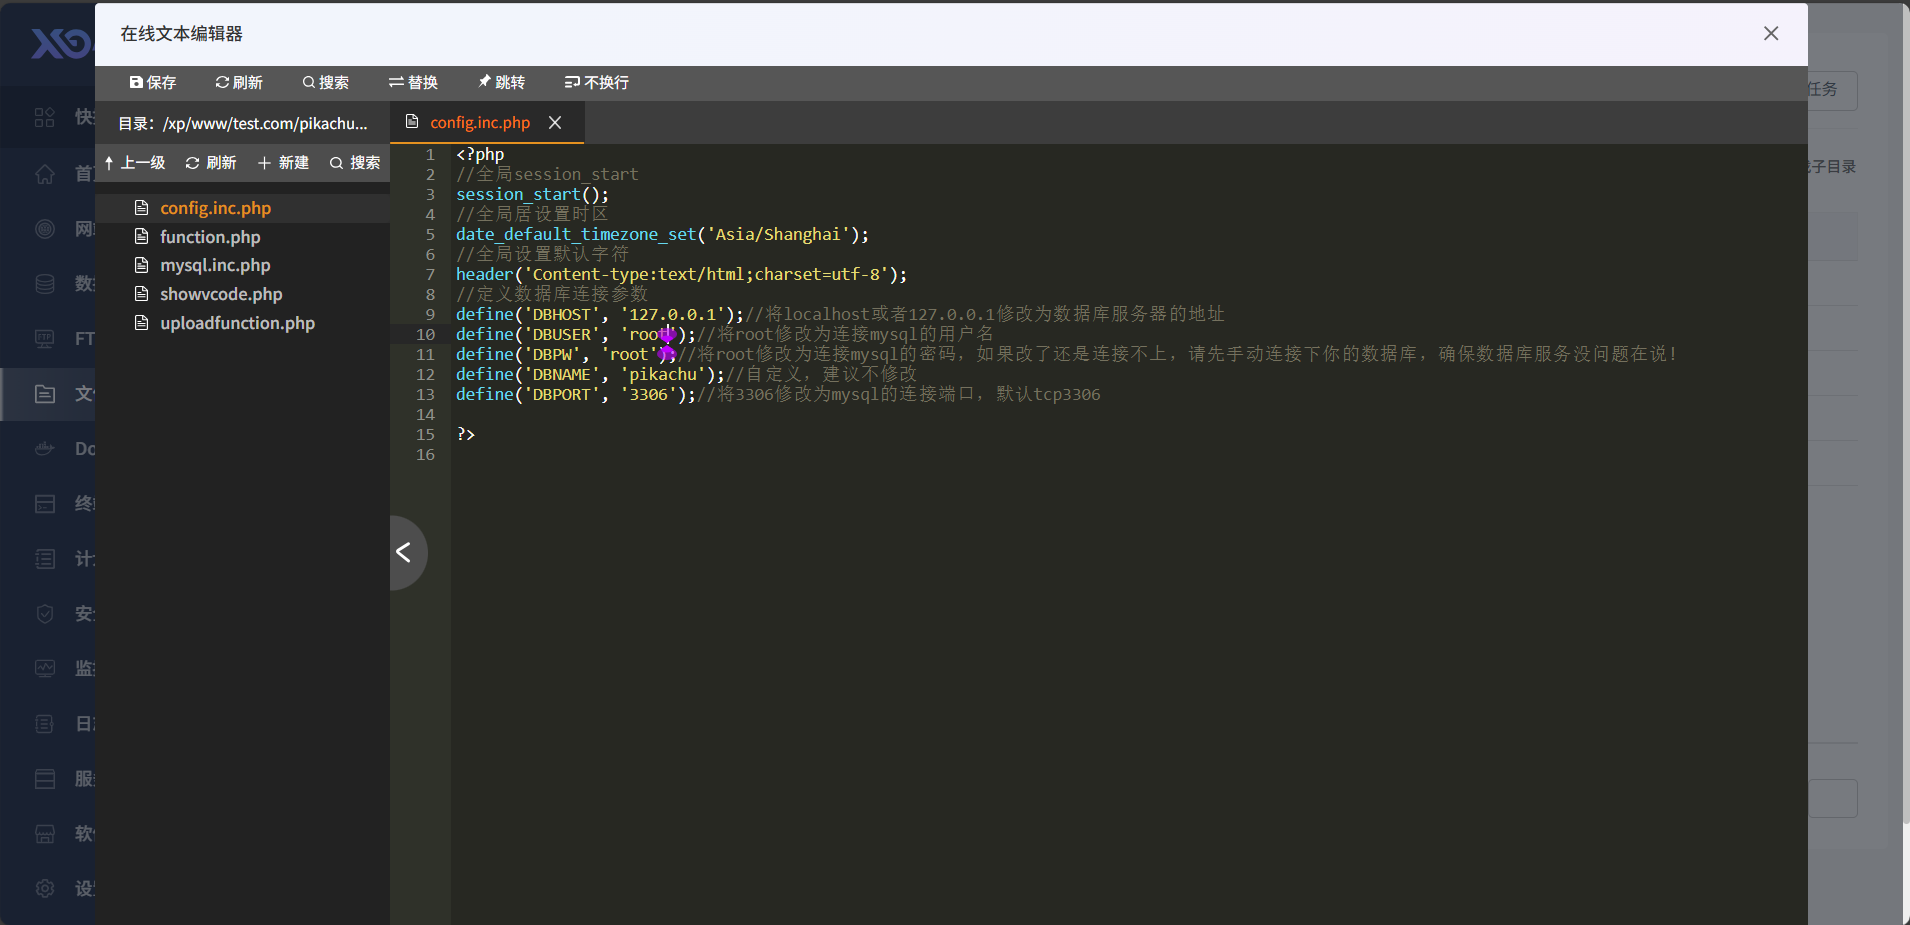
Task: Click the '3306' DBPORT value
Action: coord(649,394)
